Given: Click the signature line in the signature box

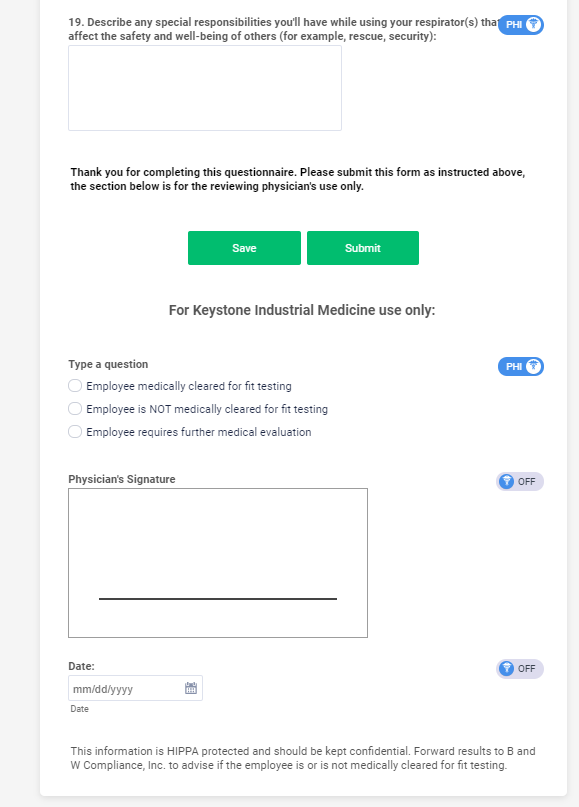Looking at the screenshot, I should (x=218, y=597).
